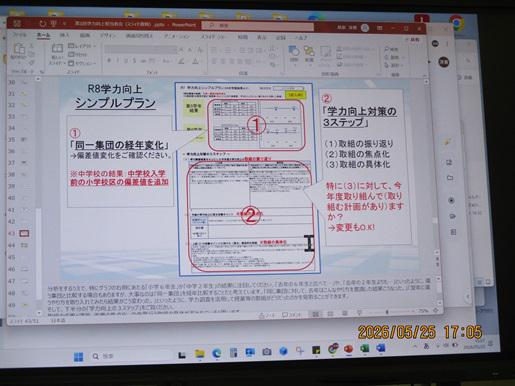Image resolution: width=515 pixels, height=386 pixels.
Task: Expand the Layout (レイアウト) dropdown
Action: click(82, 46)
